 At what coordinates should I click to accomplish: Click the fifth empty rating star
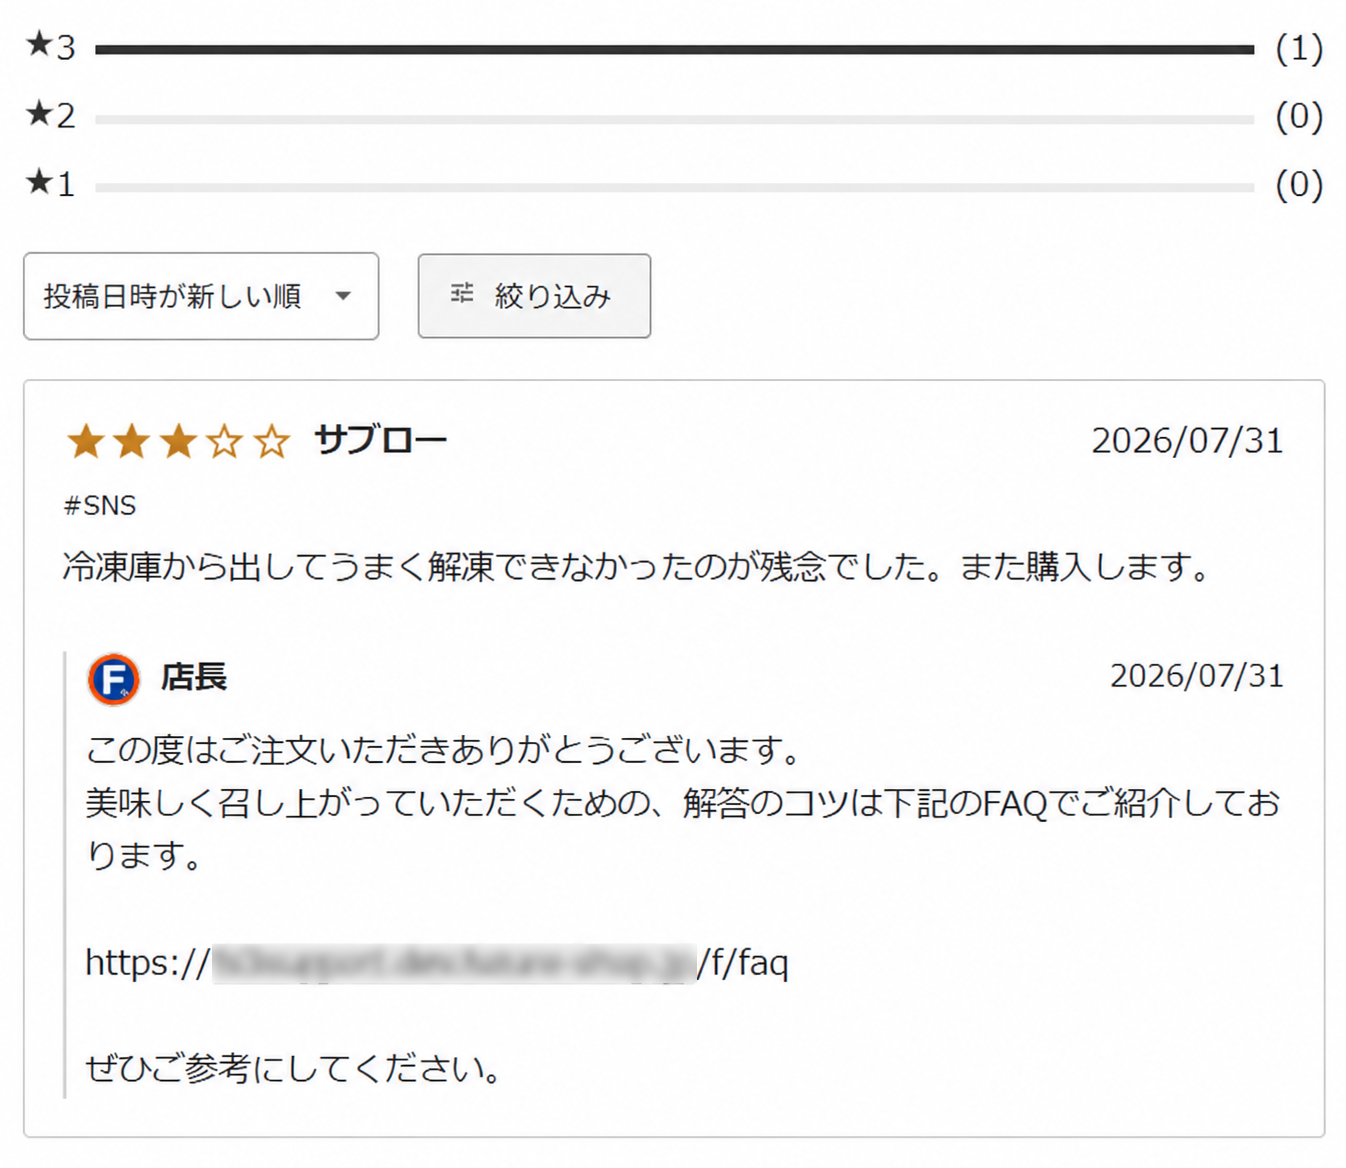(x=271, y=441)
